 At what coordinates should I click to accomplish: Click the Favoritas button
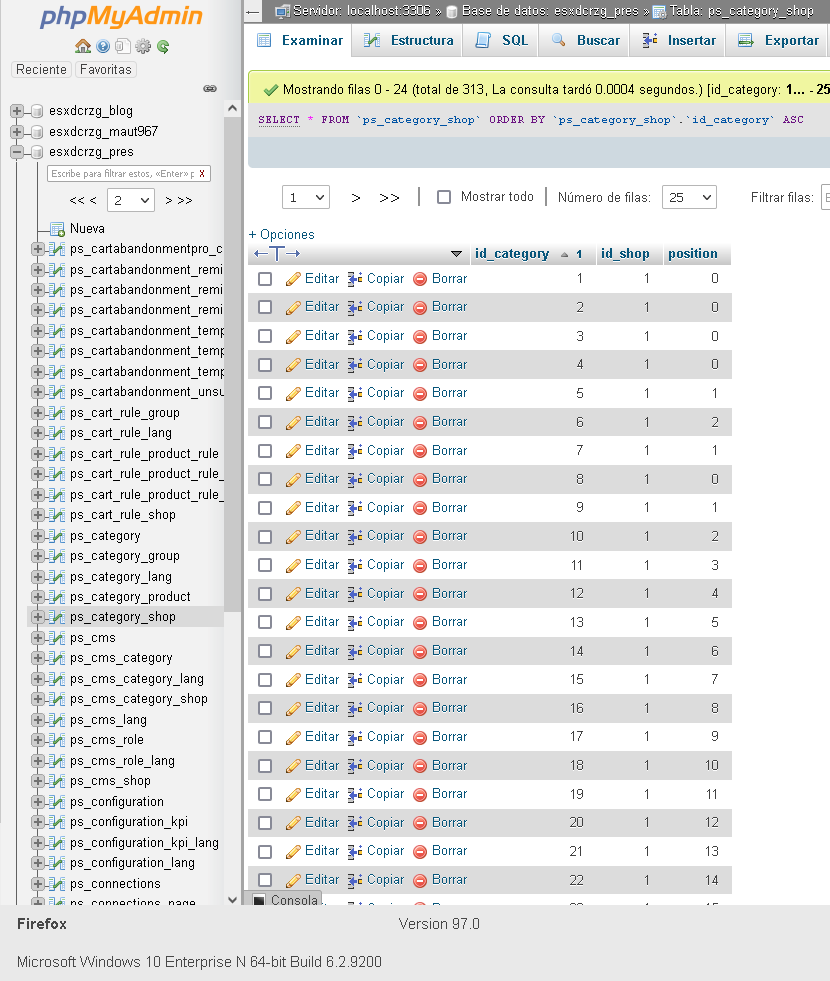pos(106,70)
